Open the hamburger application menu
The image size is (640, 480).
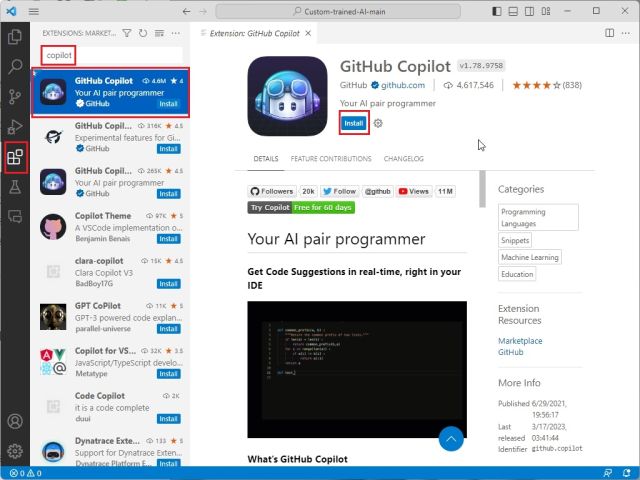[34, 10]
